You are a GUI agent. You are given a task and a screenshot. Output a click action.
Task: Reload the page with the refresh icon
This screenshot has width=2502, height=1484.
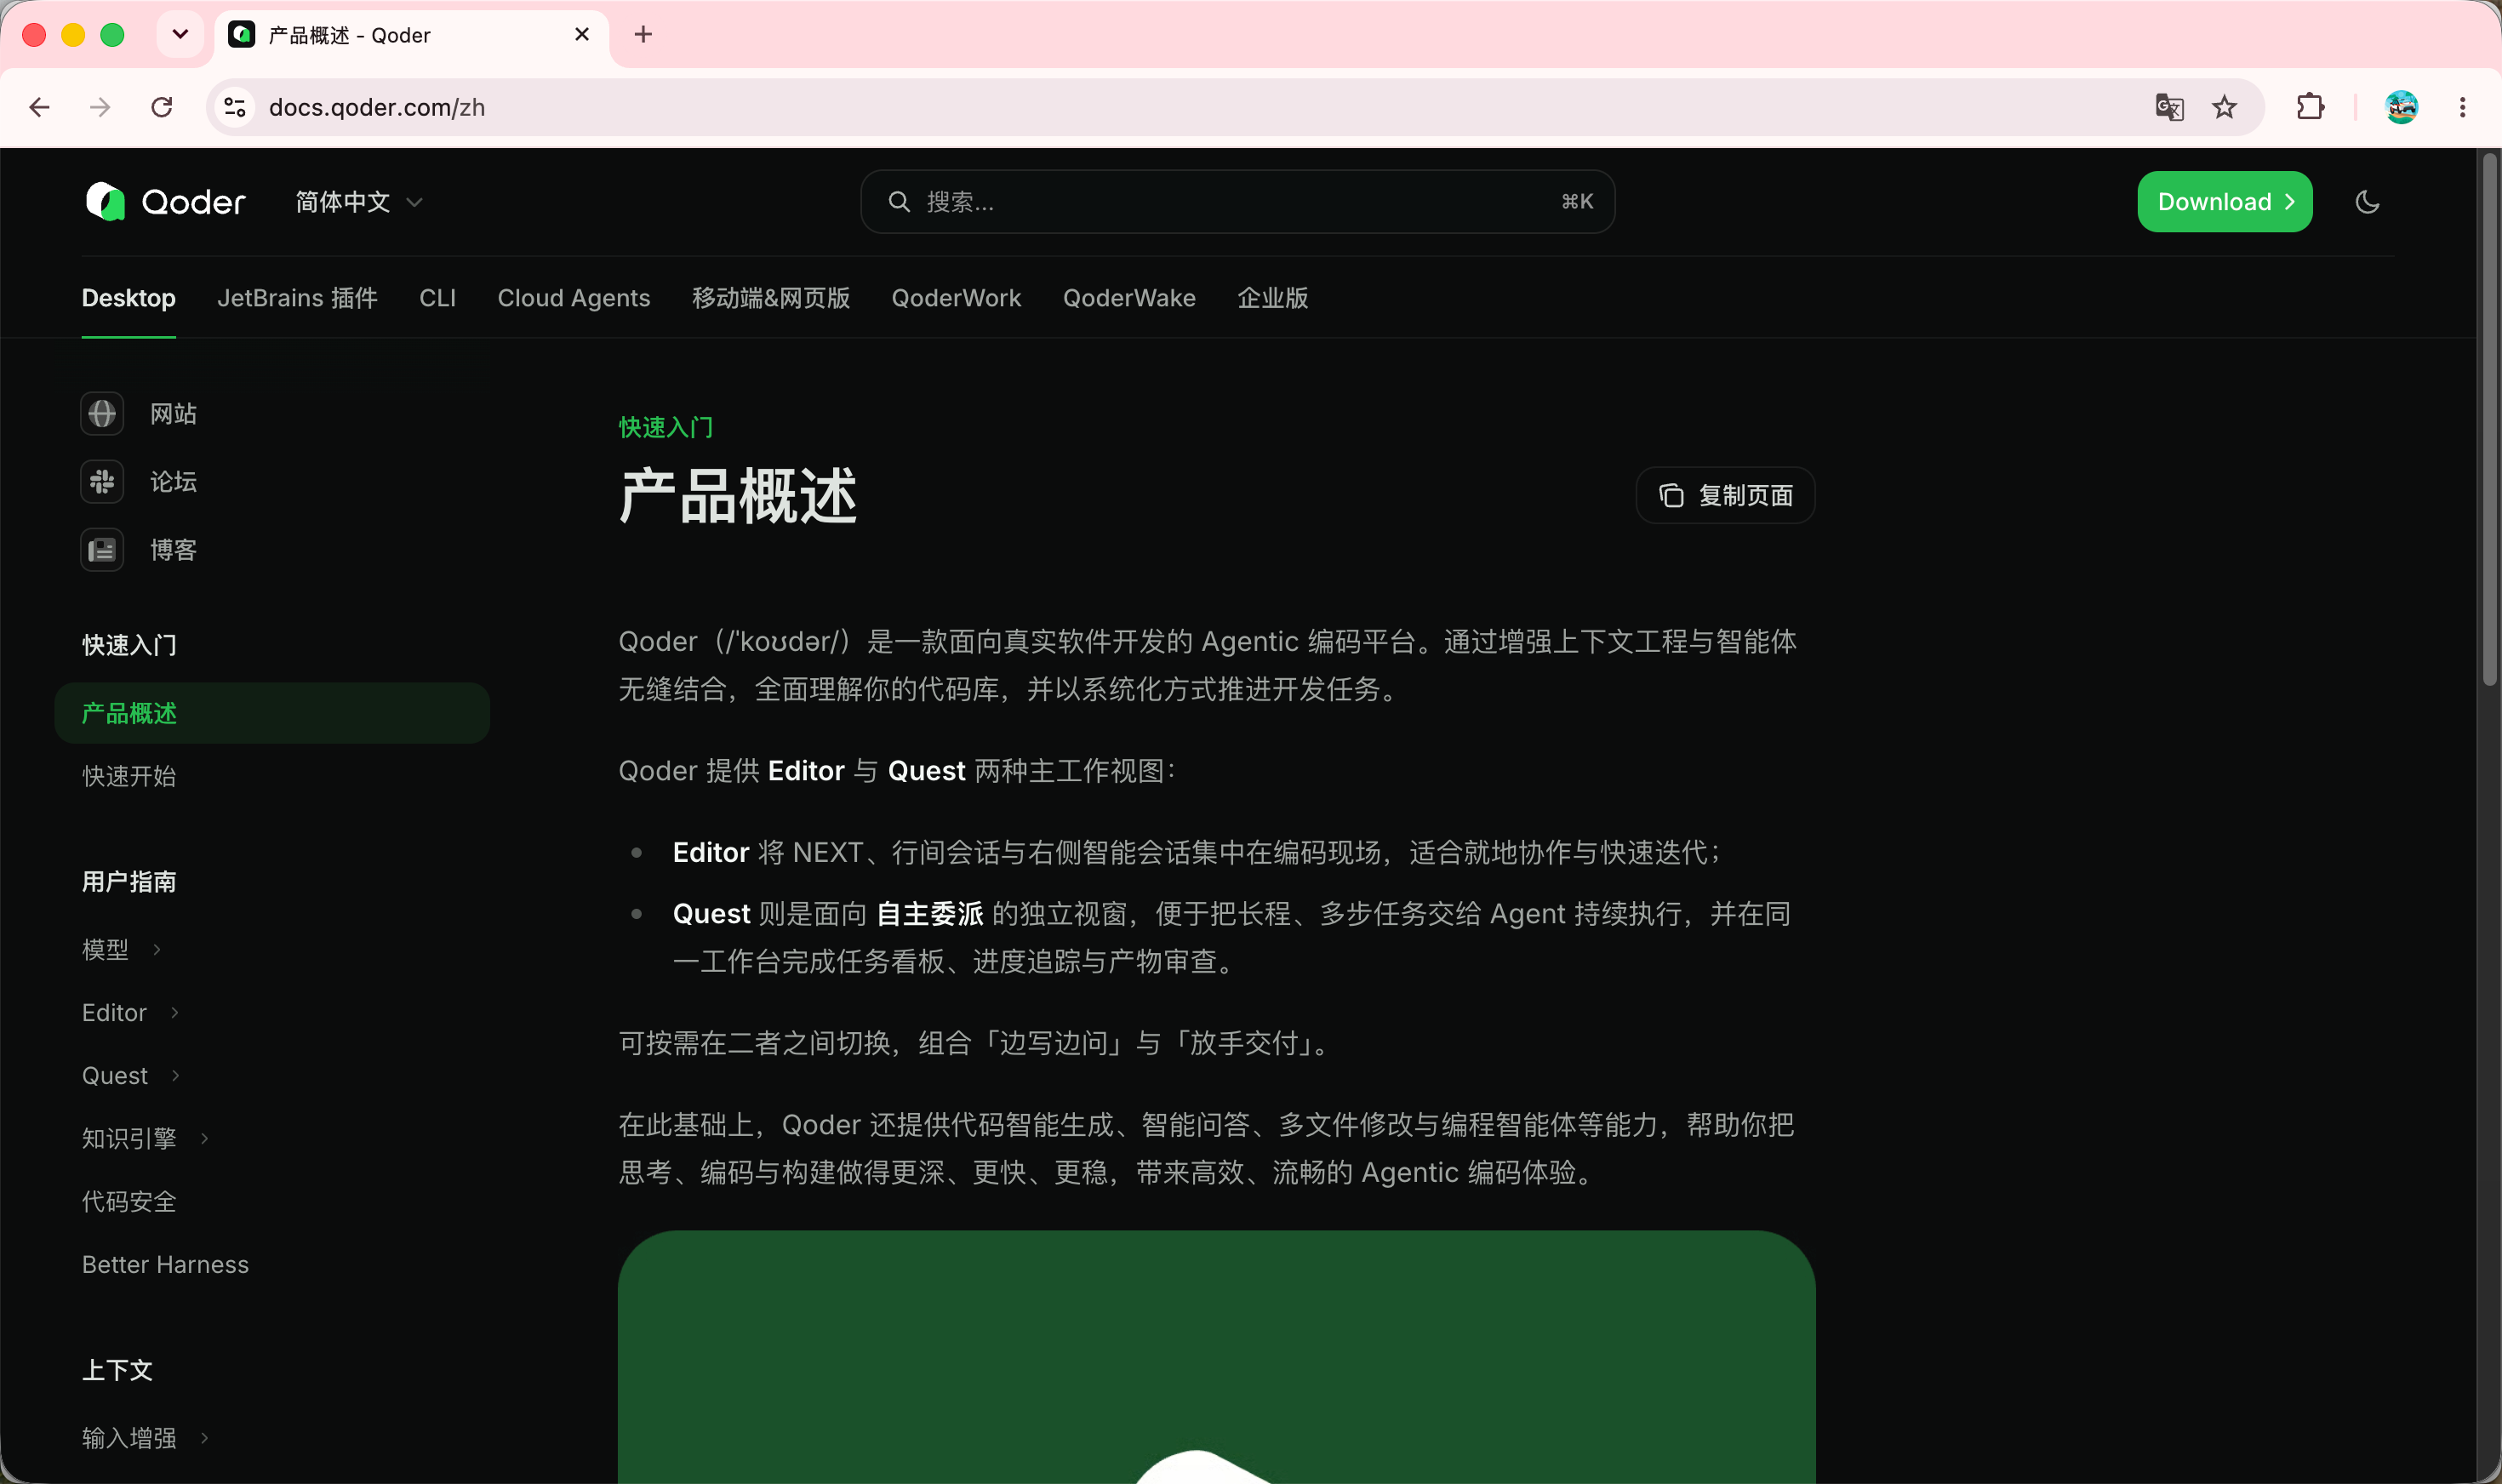coord(162,107)
